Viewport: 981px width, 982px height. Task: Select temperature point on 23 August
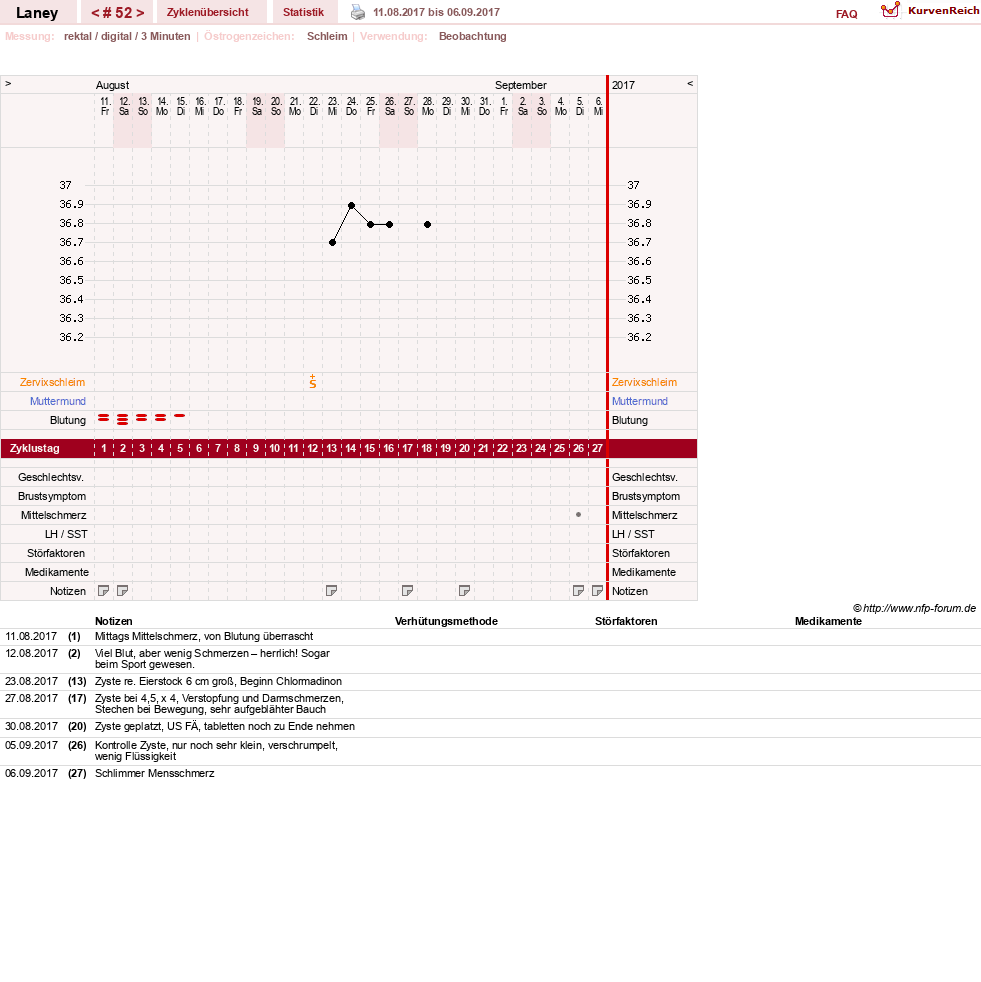pos(333,242)
